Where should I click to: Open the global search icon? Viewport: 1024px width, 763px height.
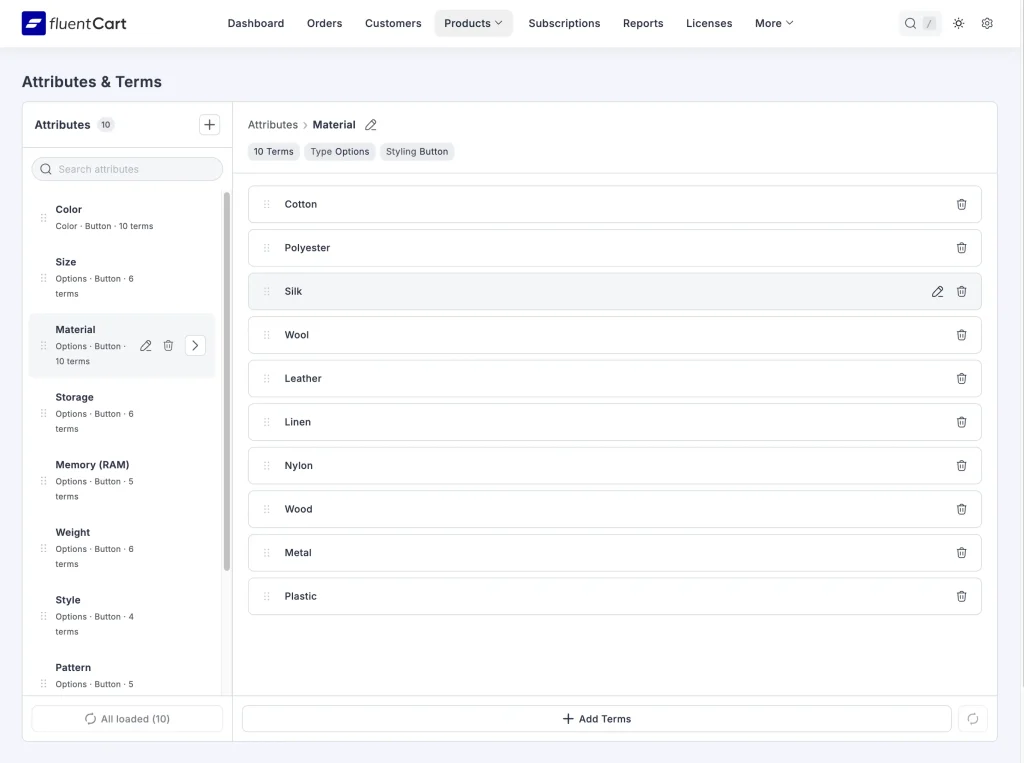910,24
